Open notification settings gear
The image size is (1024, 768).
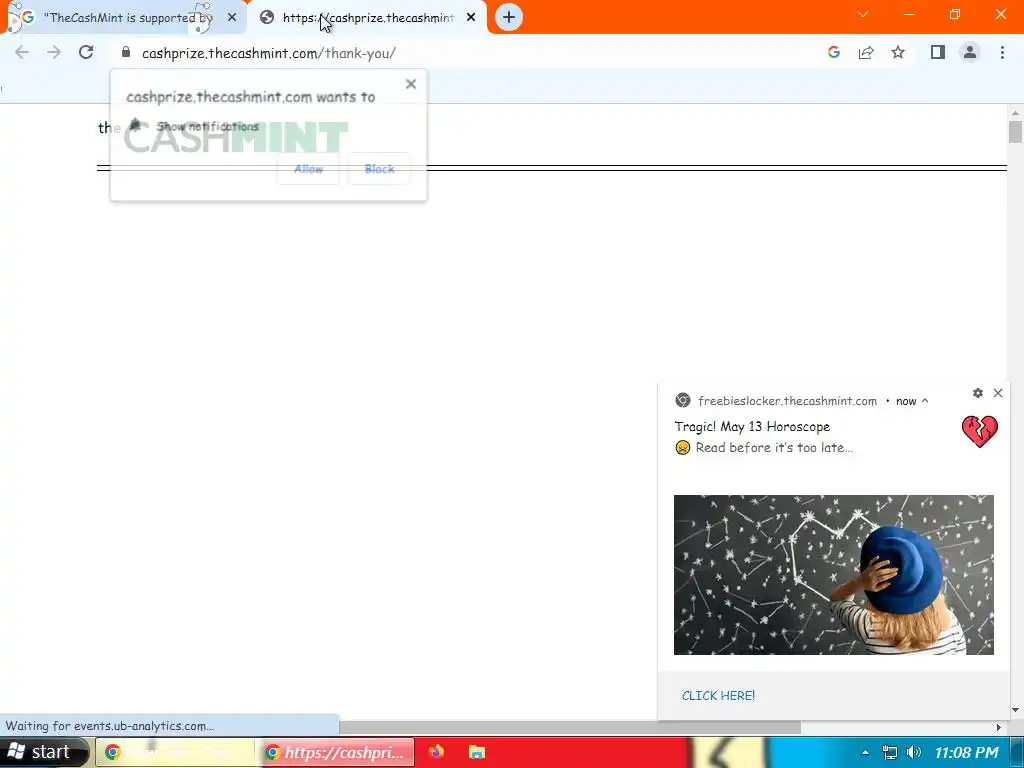tap(978, 392)
